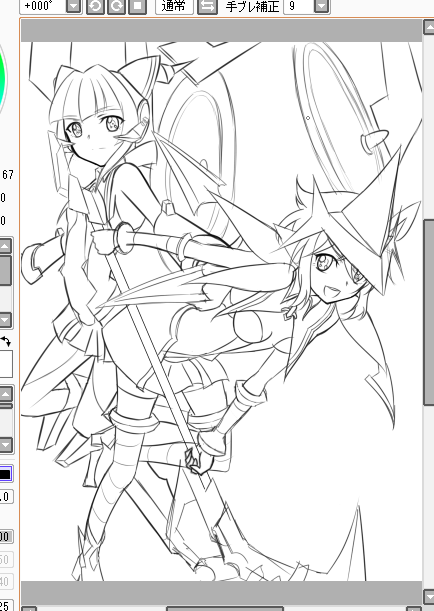Click the lower left panel scroll-up arrow
The height and width of the screenshot is (611, 434).
tap(5, 394)
